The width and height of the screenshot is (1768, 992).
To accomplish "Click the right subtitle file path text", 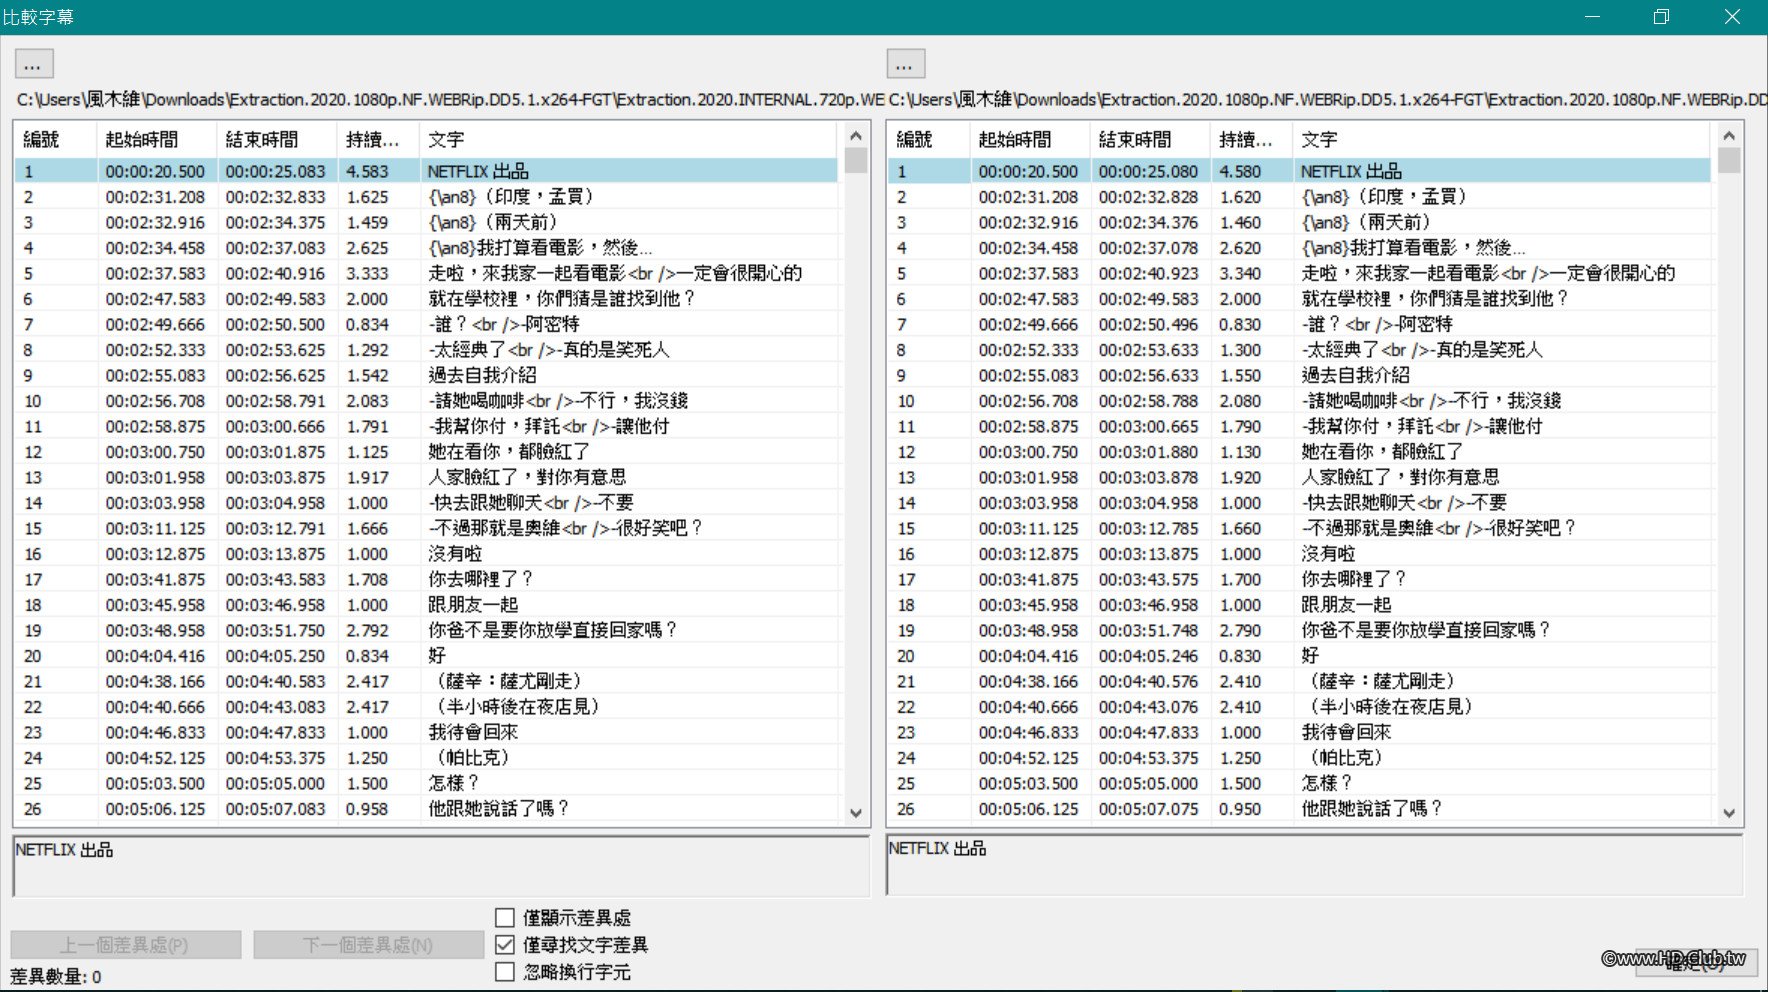I will tap(1328, 100).
